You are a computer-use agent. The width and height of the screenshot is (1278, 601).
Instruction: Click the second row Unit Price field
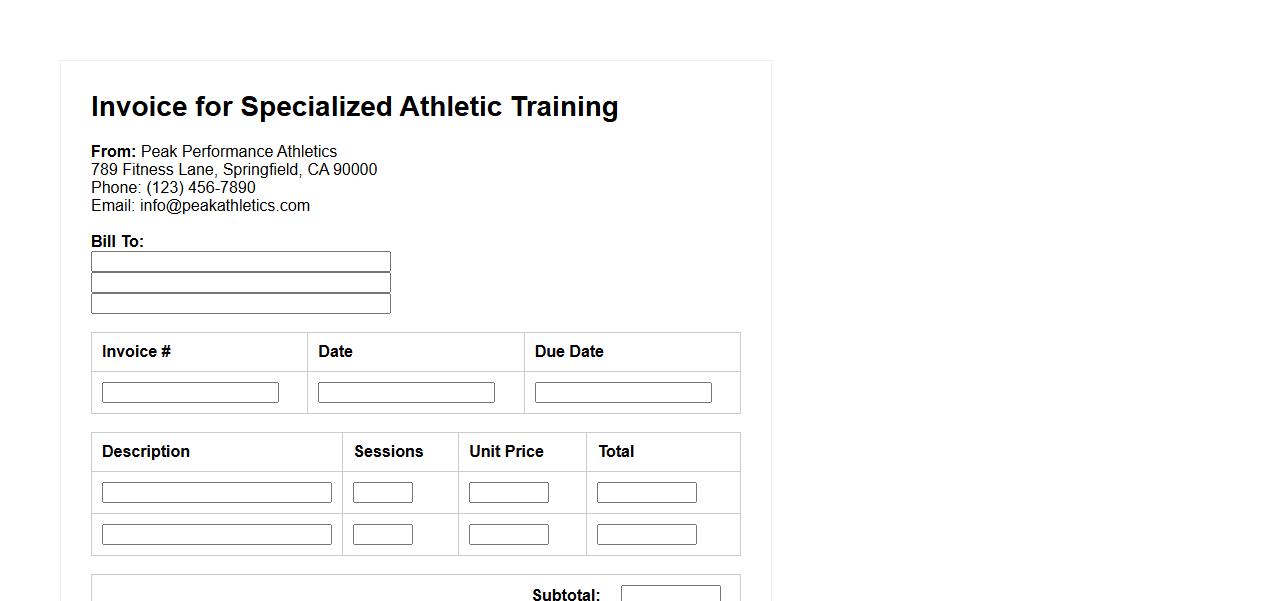[x=509, y=535]
